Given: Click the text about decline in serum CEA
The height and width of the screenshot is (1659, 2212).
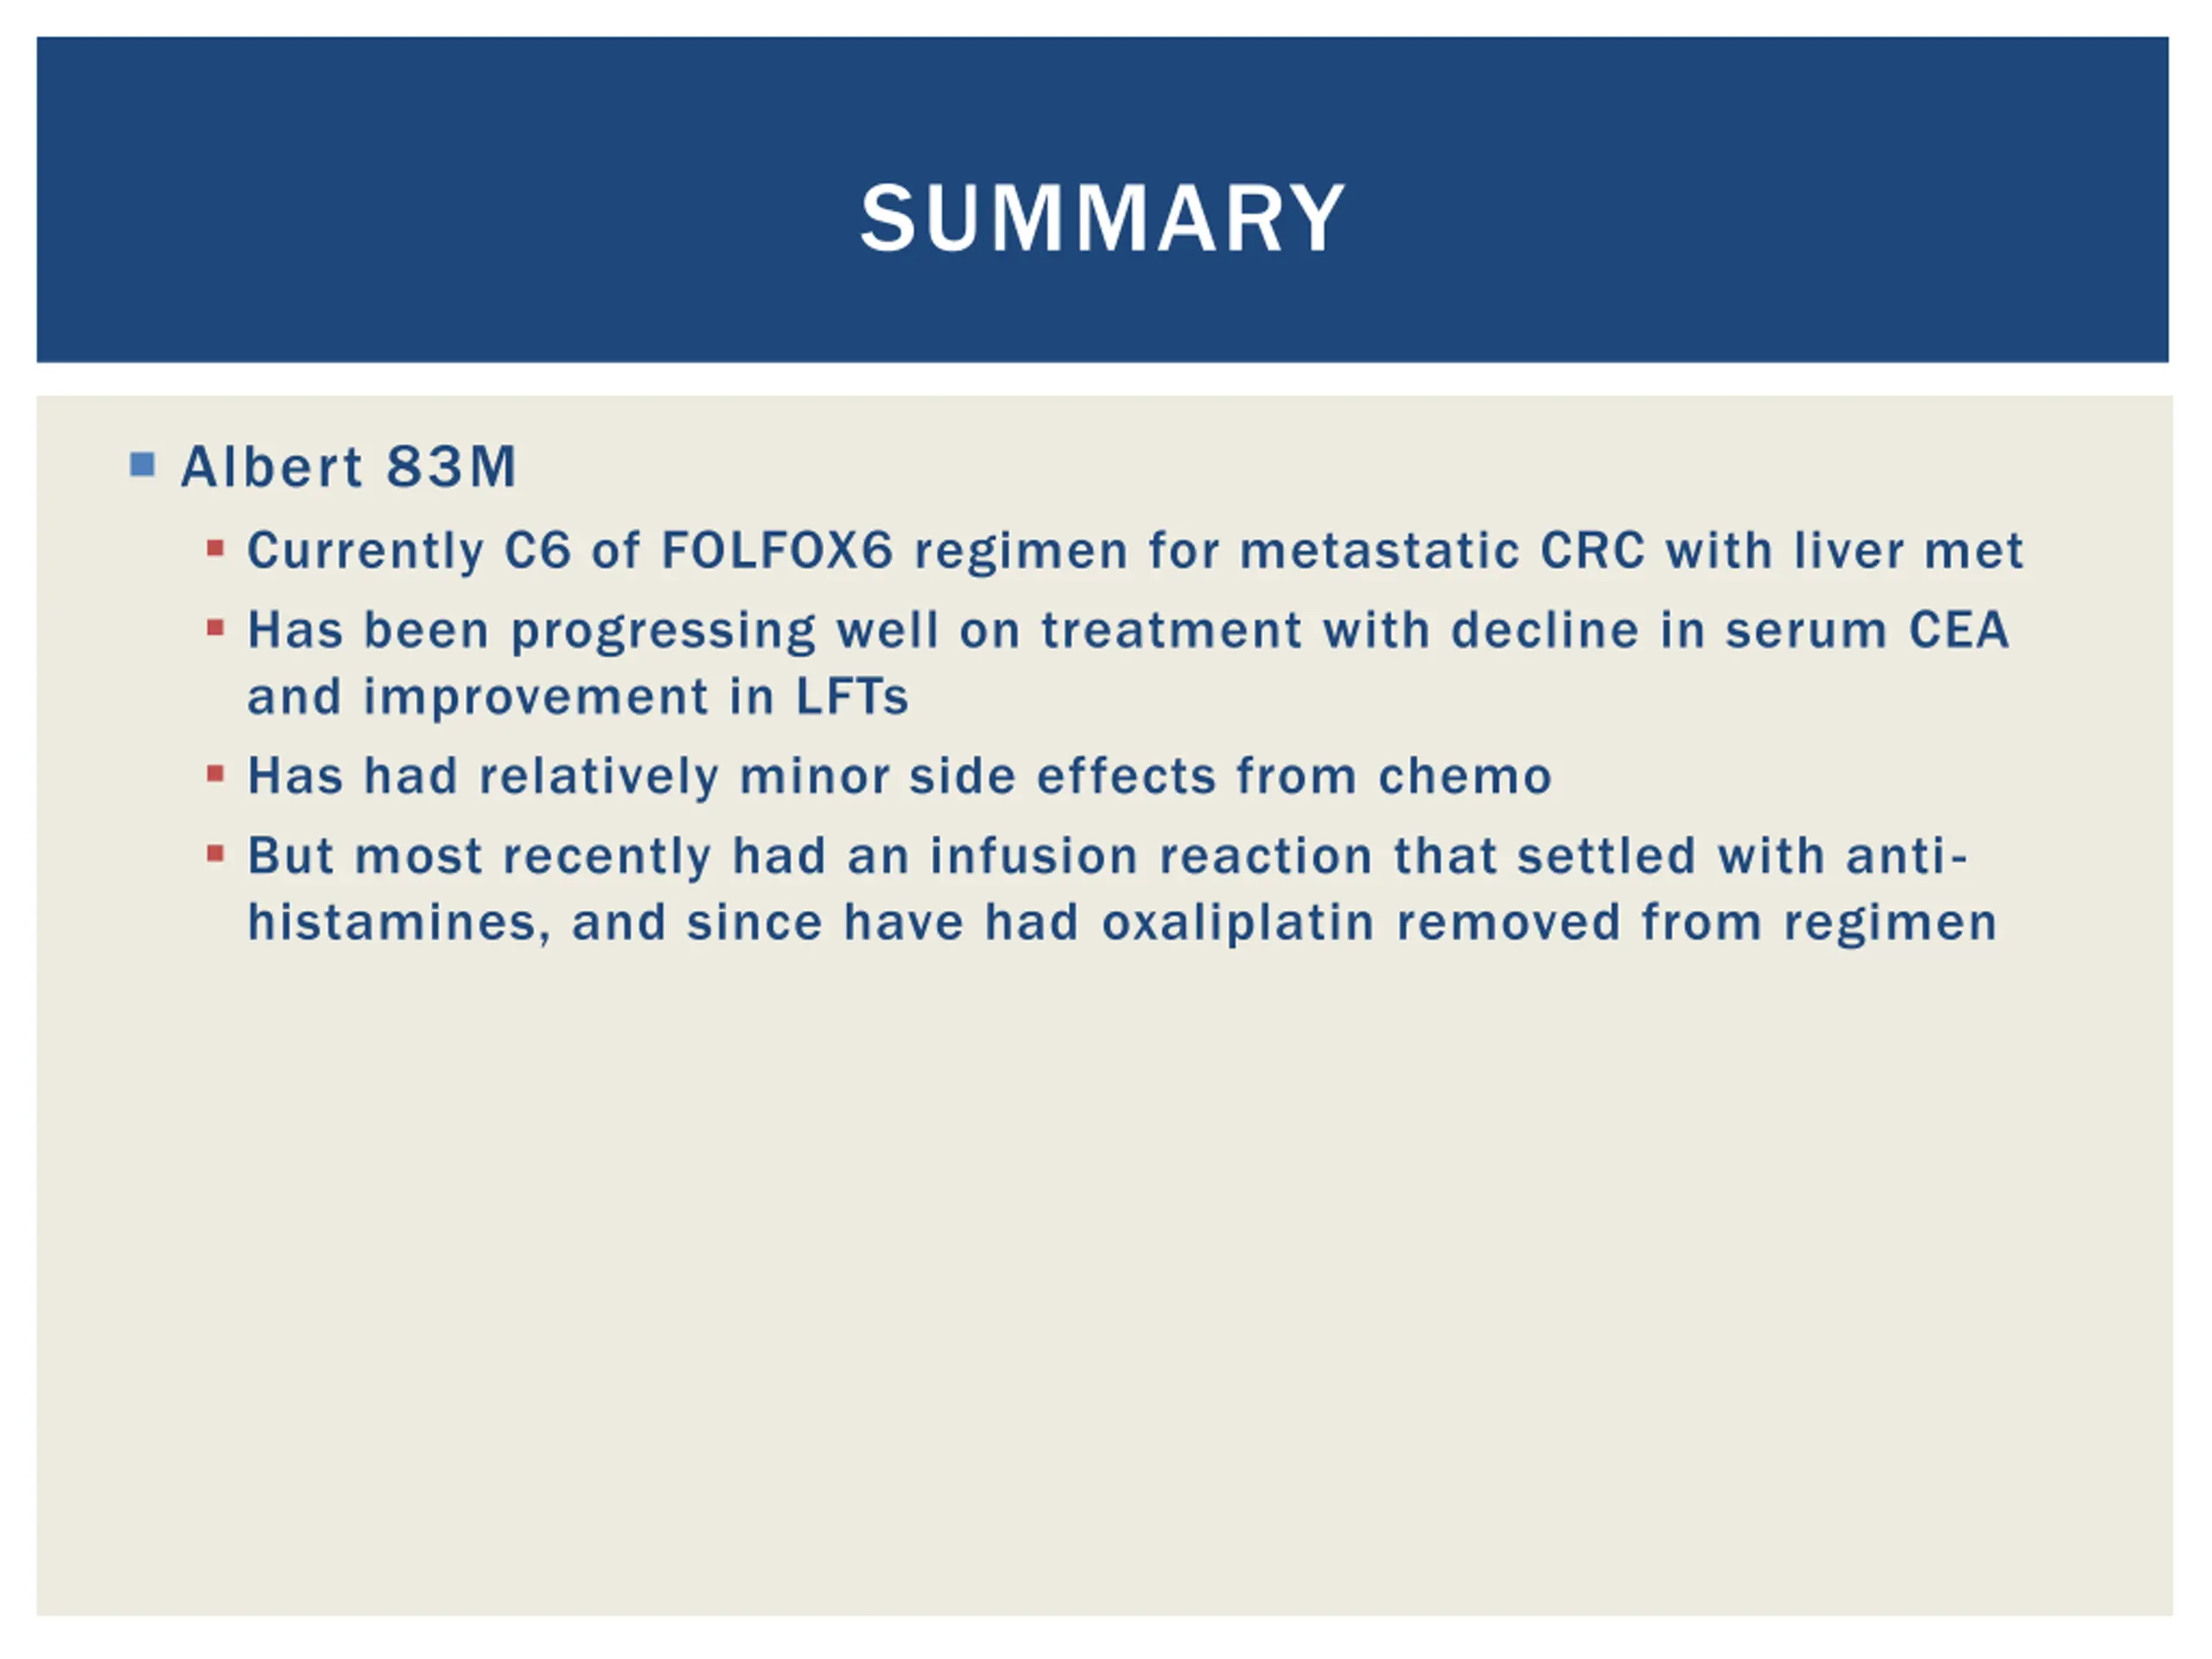Looking at the screenshot, I should tap(1128, 631).
